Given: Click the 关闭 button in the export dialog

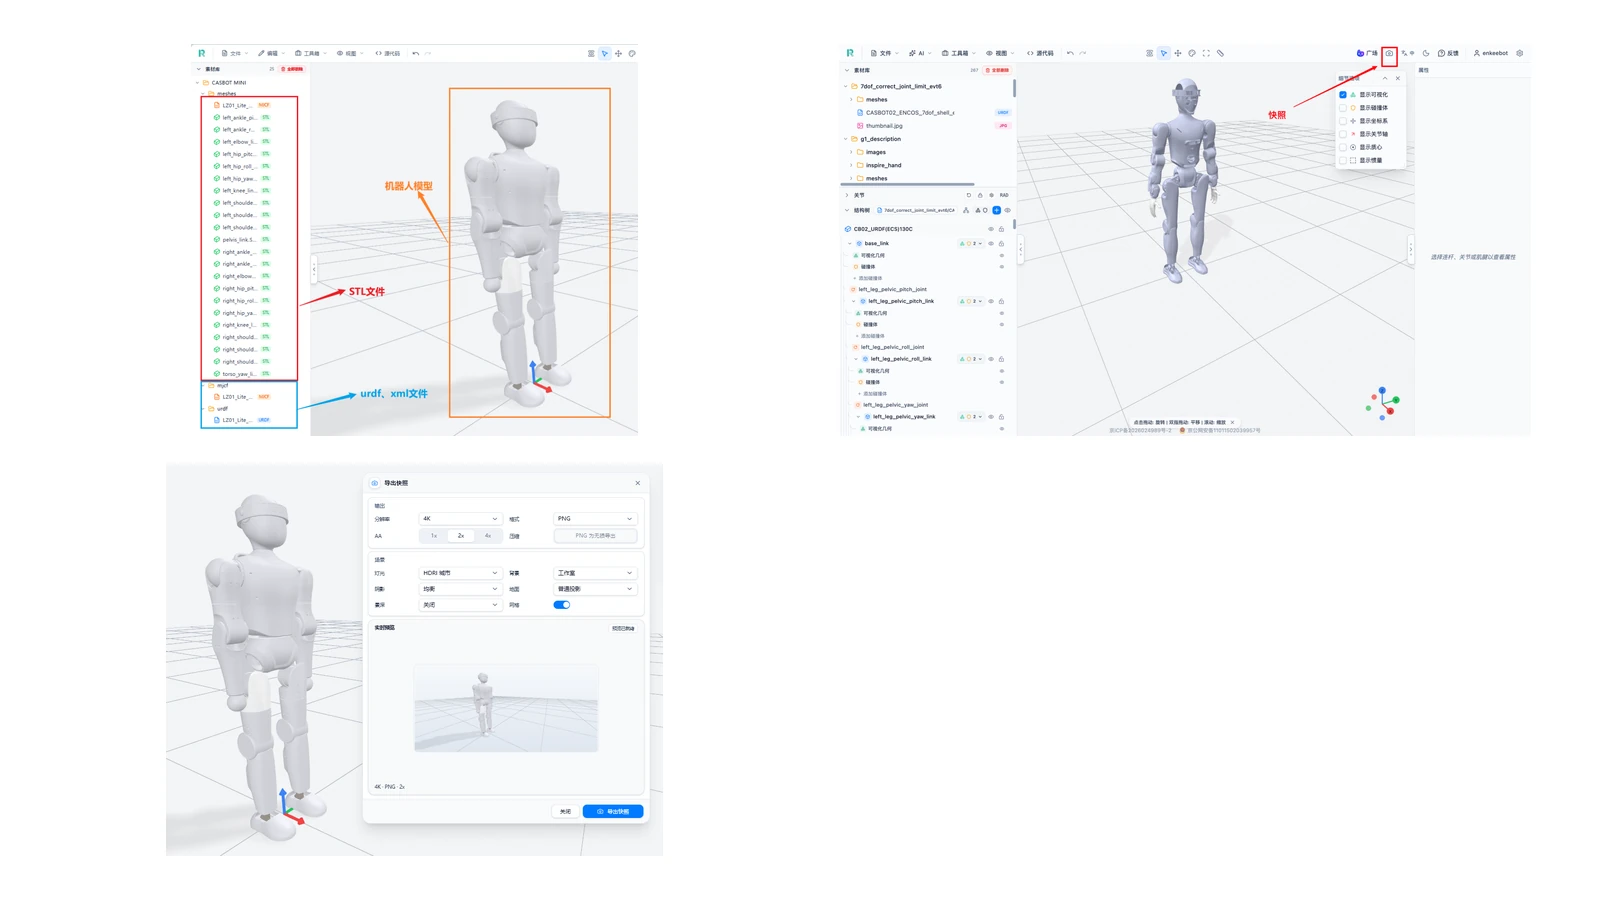Looking at the screenshot, I should (565, 811).
